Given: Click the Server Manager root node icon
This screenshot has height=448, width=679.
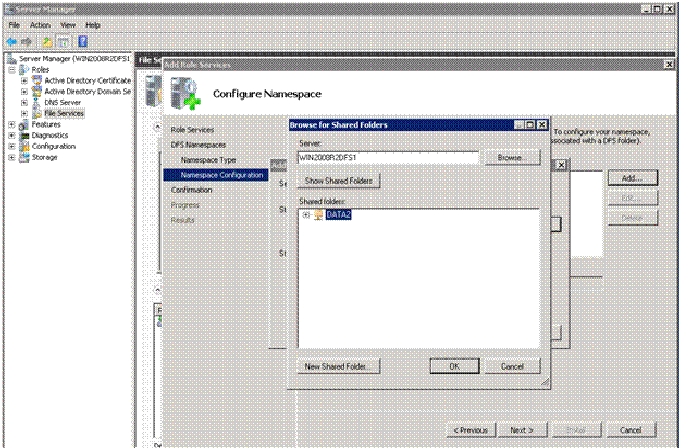Looking at the screenshot, I should (12, 58).
